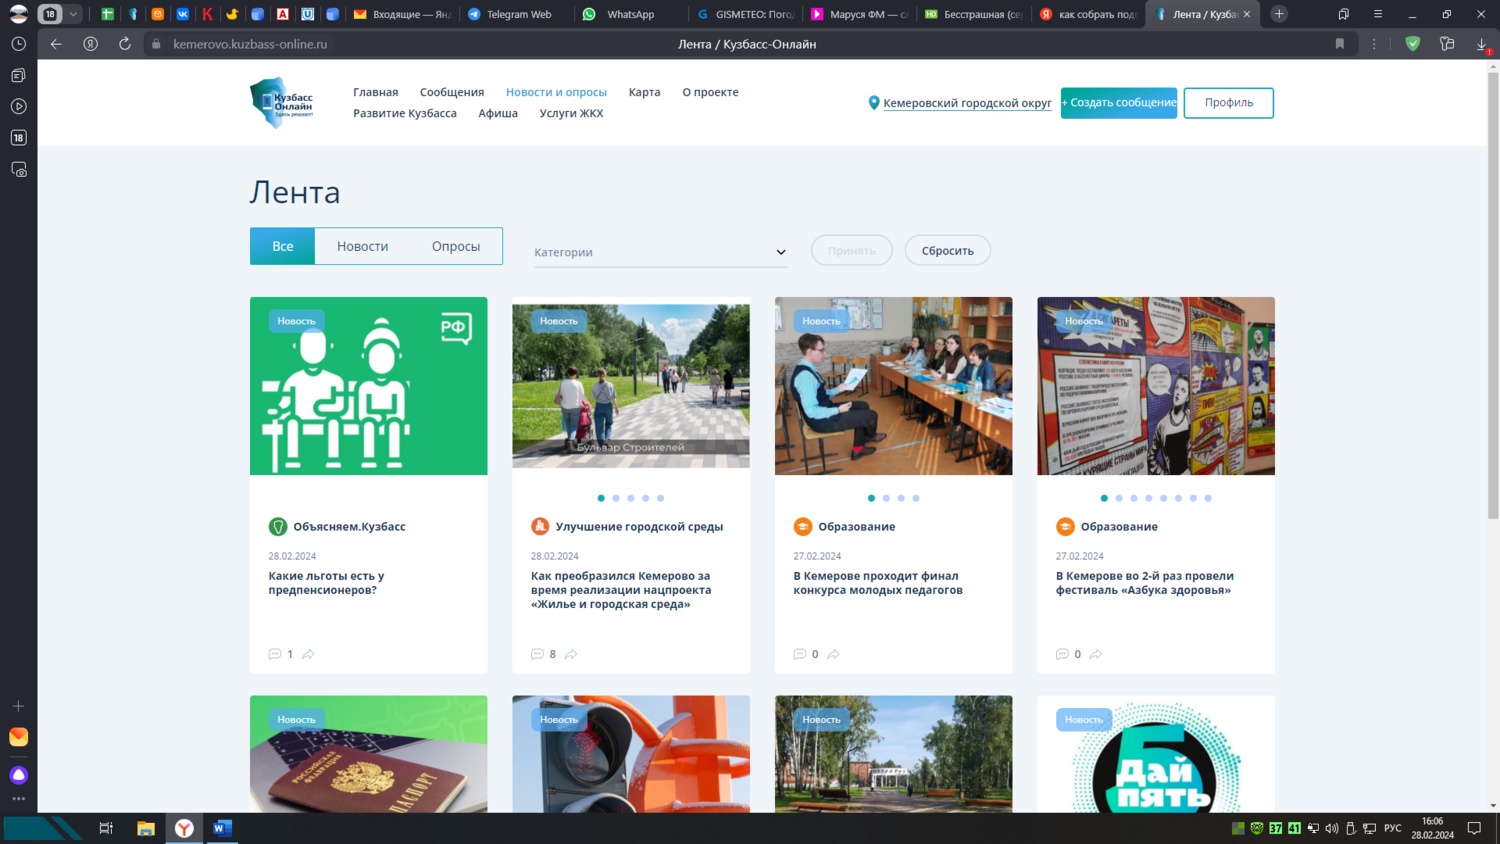The width and height of the screenshot is (1500, 844).
Task: Click the browser back arrow
Action: tap(56, 44)
